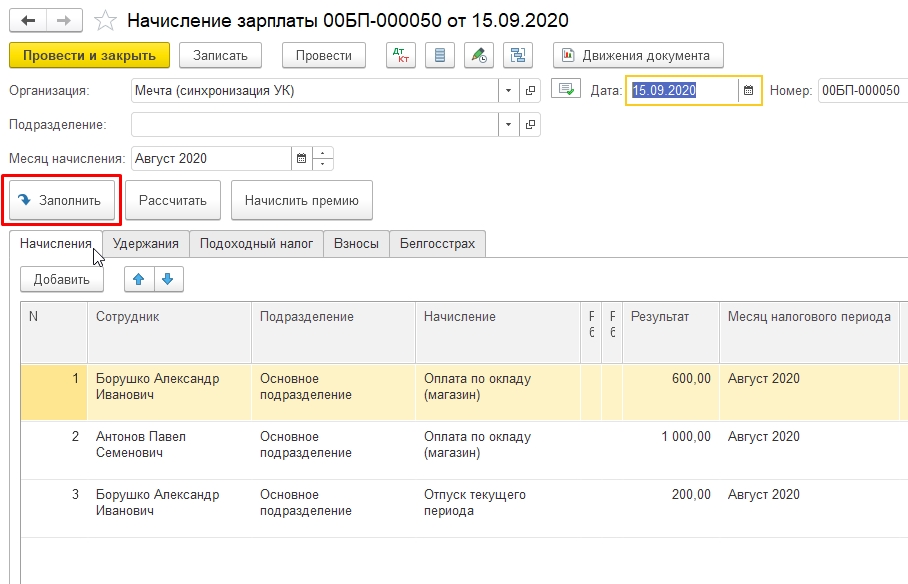Select employee Антонов Павел Семенович
Image resolution: width=908 pixels, height=584 pixels.
[169, 450]
